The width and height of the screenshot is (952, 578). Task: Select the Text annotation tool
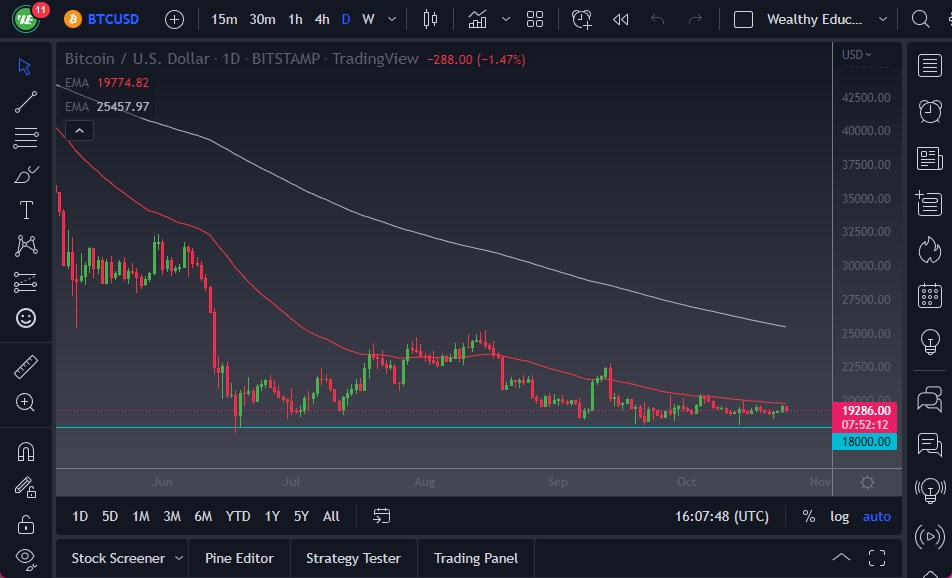coord(26,210)
